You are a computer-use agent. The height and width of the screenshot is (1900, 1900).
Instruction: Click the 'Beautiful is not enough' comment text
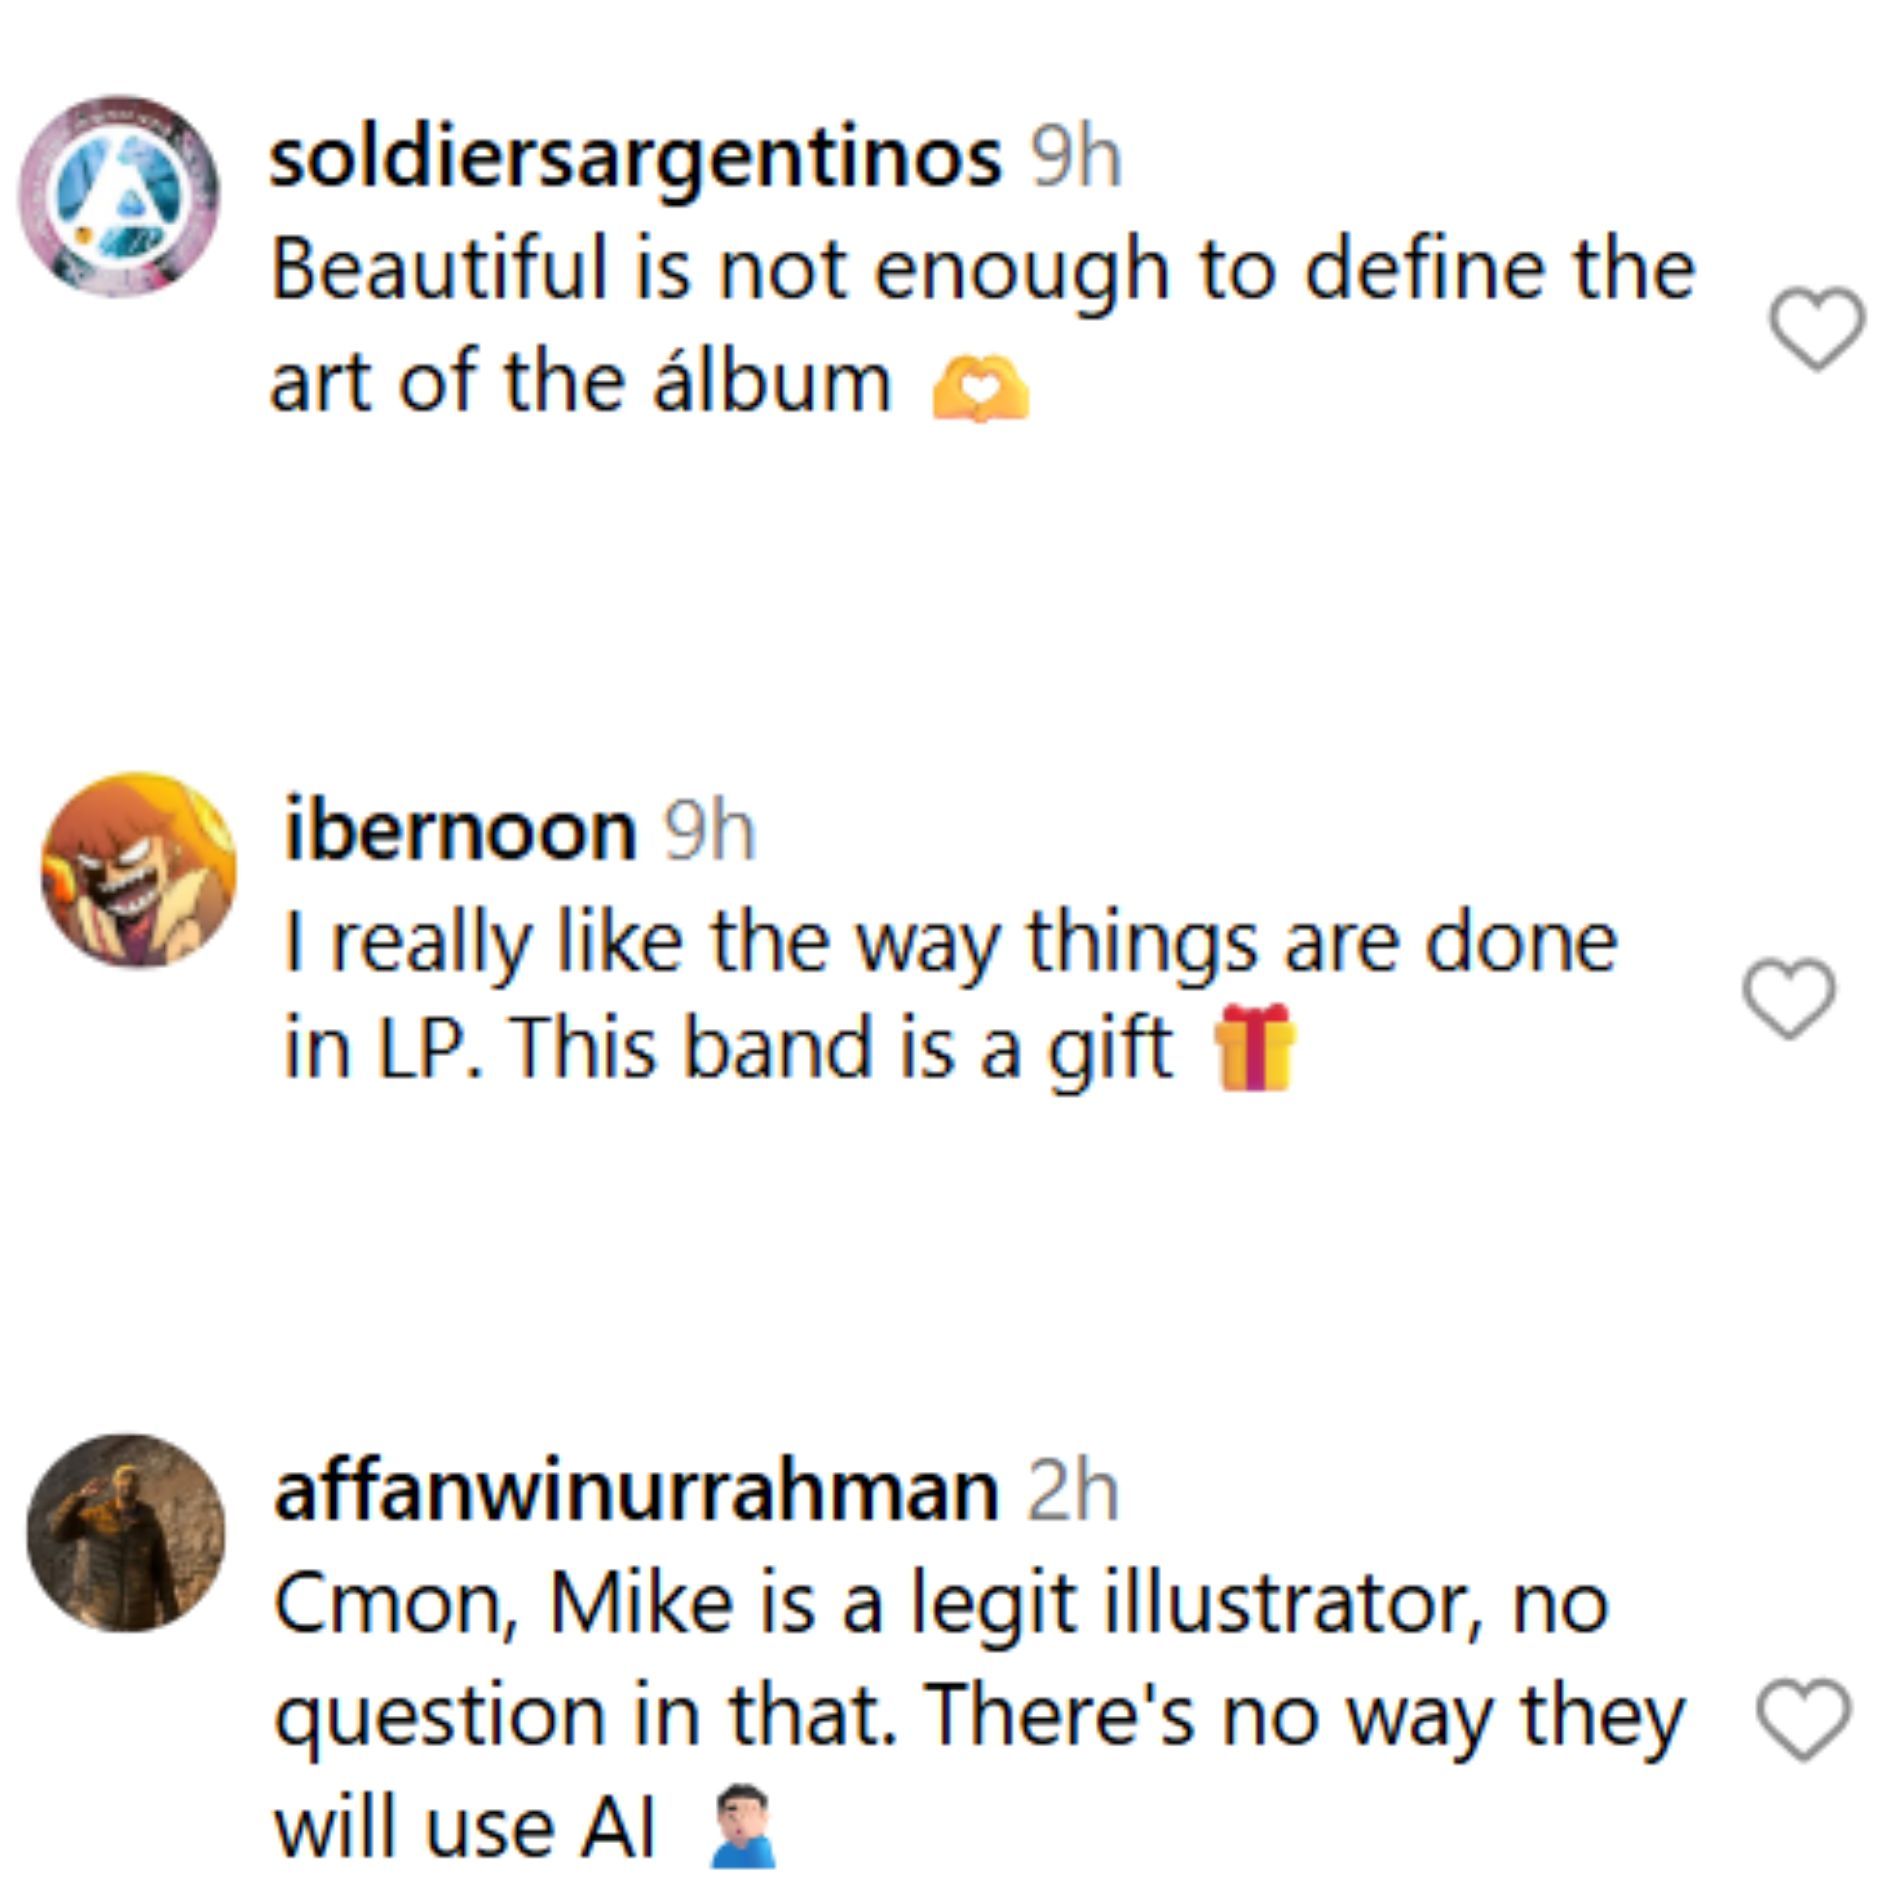(982, 270)
